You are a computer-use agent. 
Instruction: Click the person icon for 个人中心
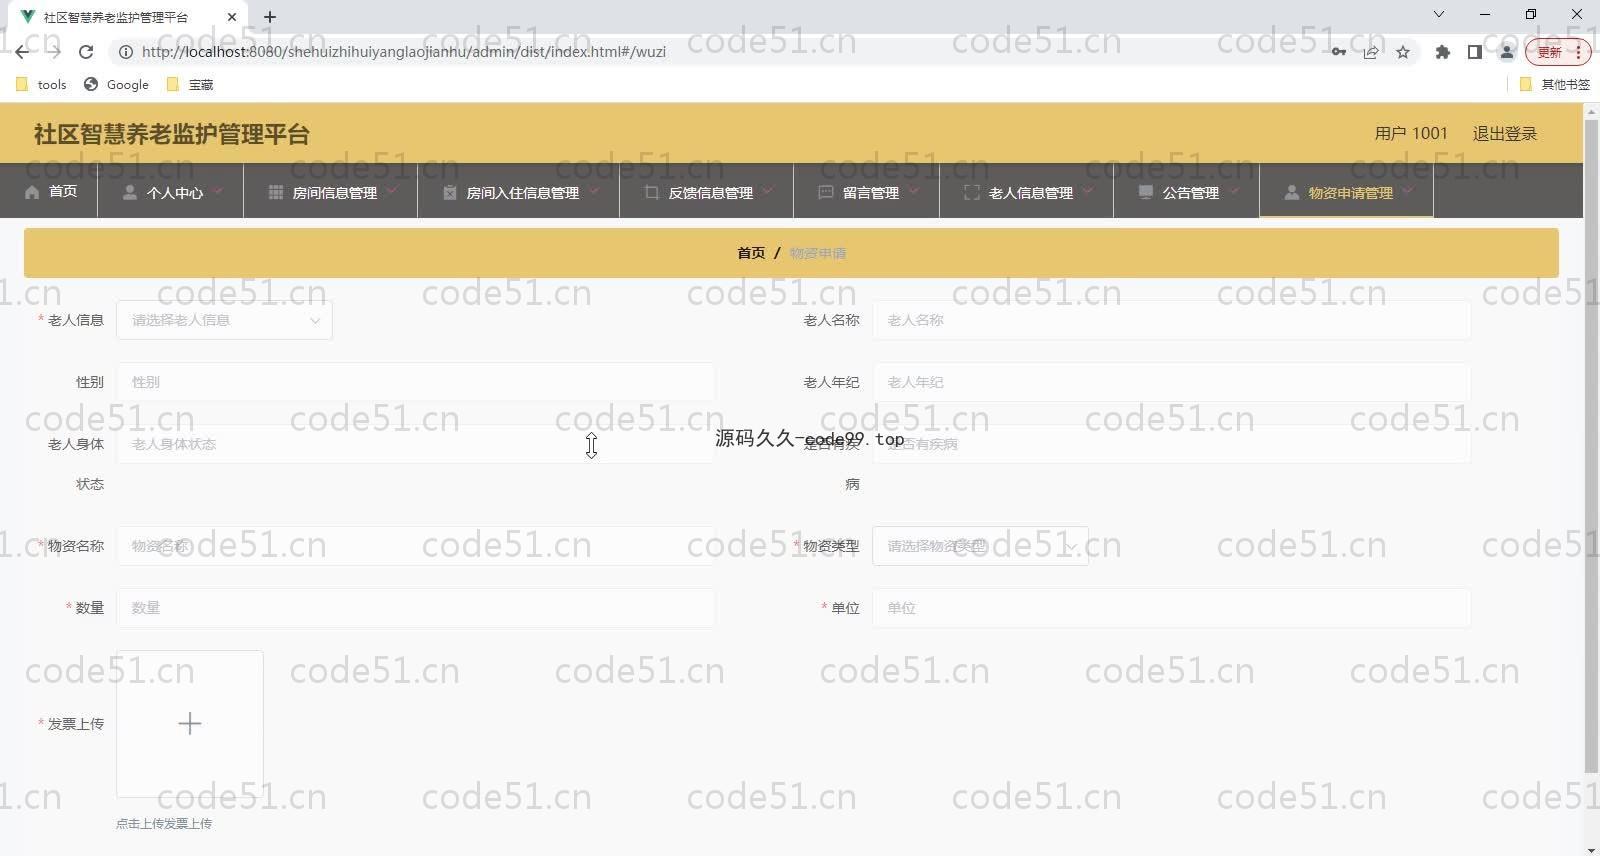pos(130,192)
